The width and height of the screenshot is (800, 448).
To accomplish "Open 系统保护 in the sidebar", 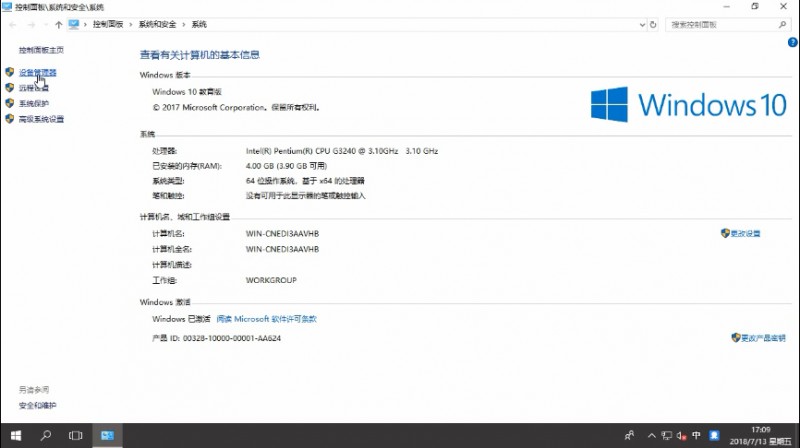I will 34,104.
